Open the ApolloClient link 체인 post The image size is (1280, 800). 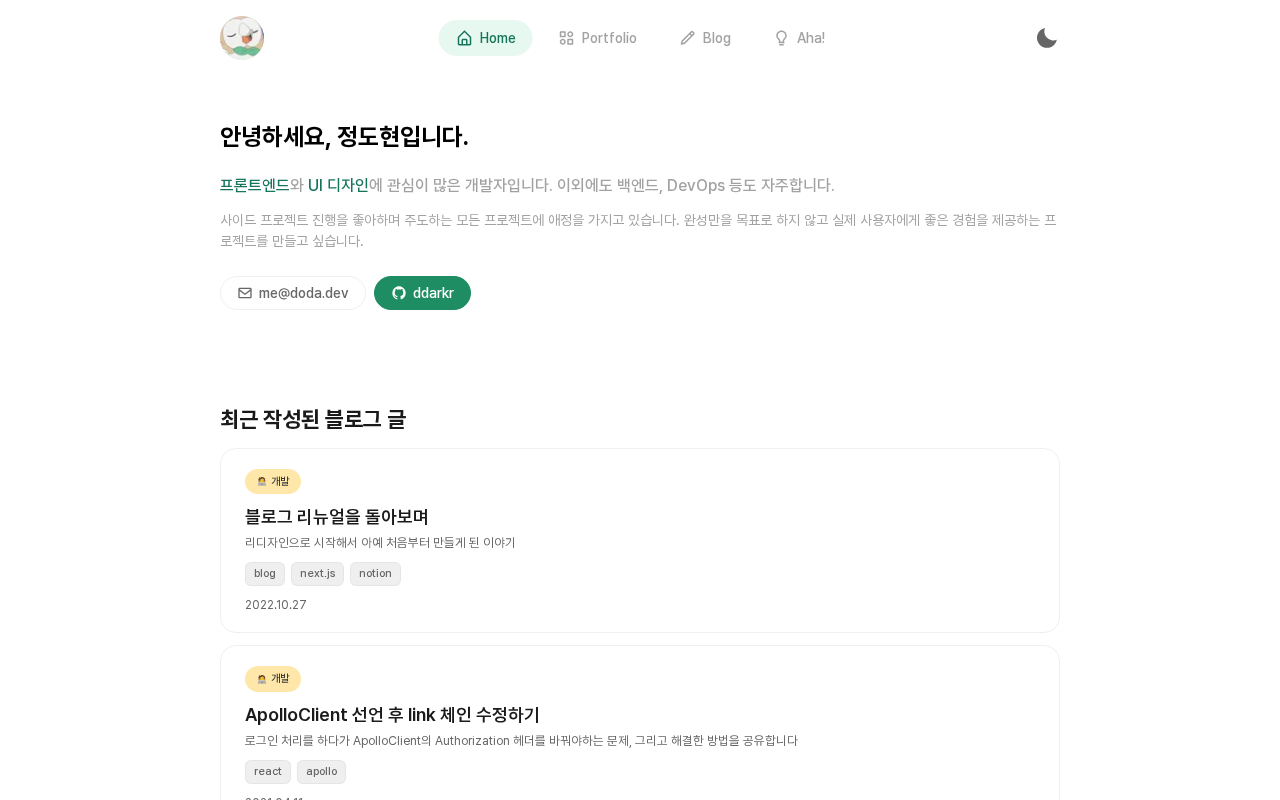(x=392, y=714)
